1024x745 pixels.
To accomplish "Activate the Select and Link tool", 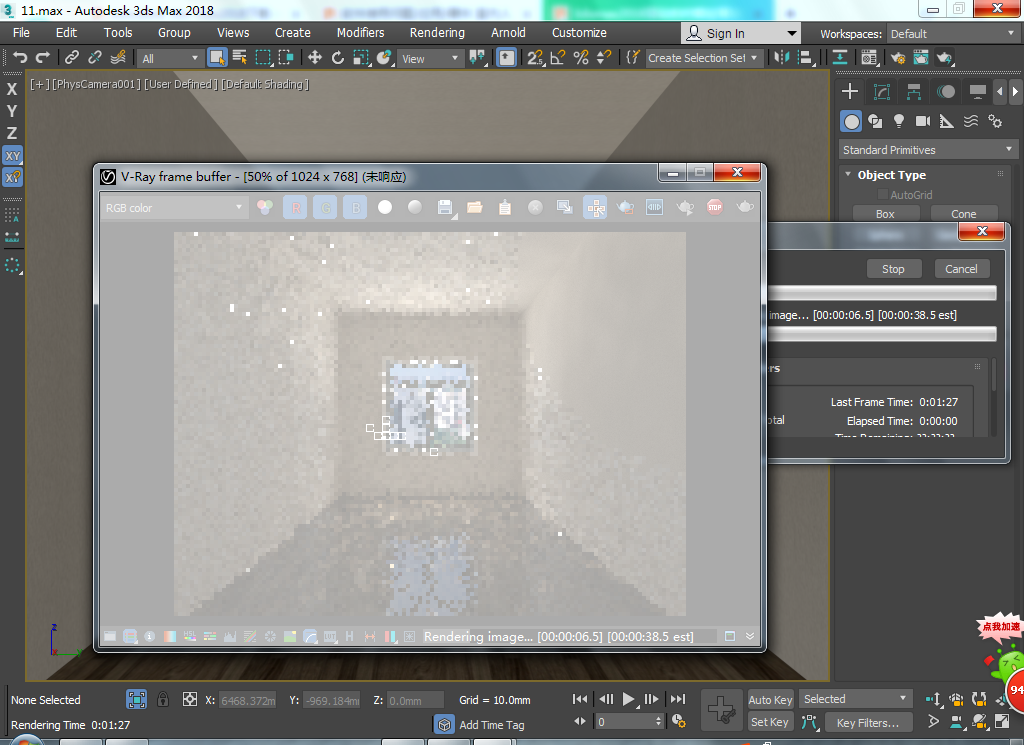I will pos(72,57).
